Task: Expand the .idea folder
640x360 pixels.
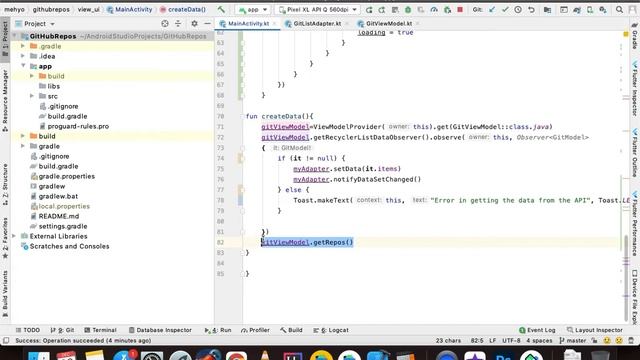Action: coord(23,56)
